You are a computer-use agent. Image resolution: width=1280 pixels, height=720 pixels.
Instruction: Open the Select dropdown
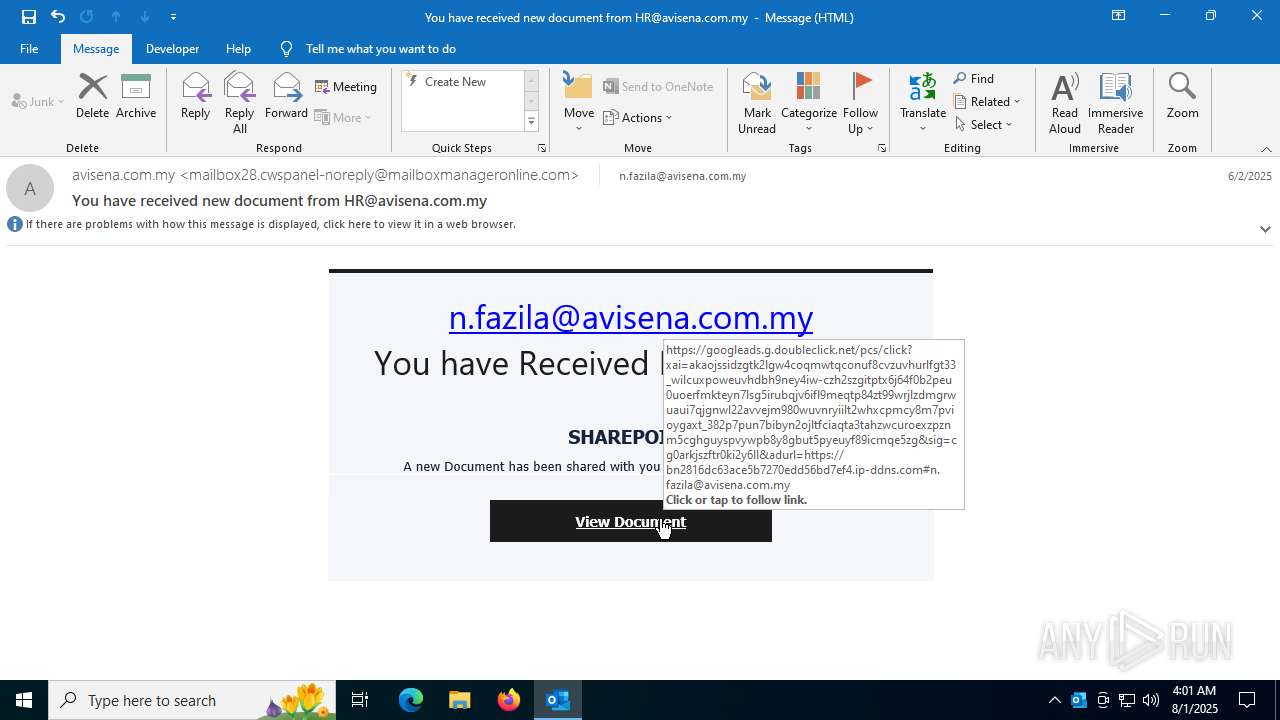click(x=984, y=124)
